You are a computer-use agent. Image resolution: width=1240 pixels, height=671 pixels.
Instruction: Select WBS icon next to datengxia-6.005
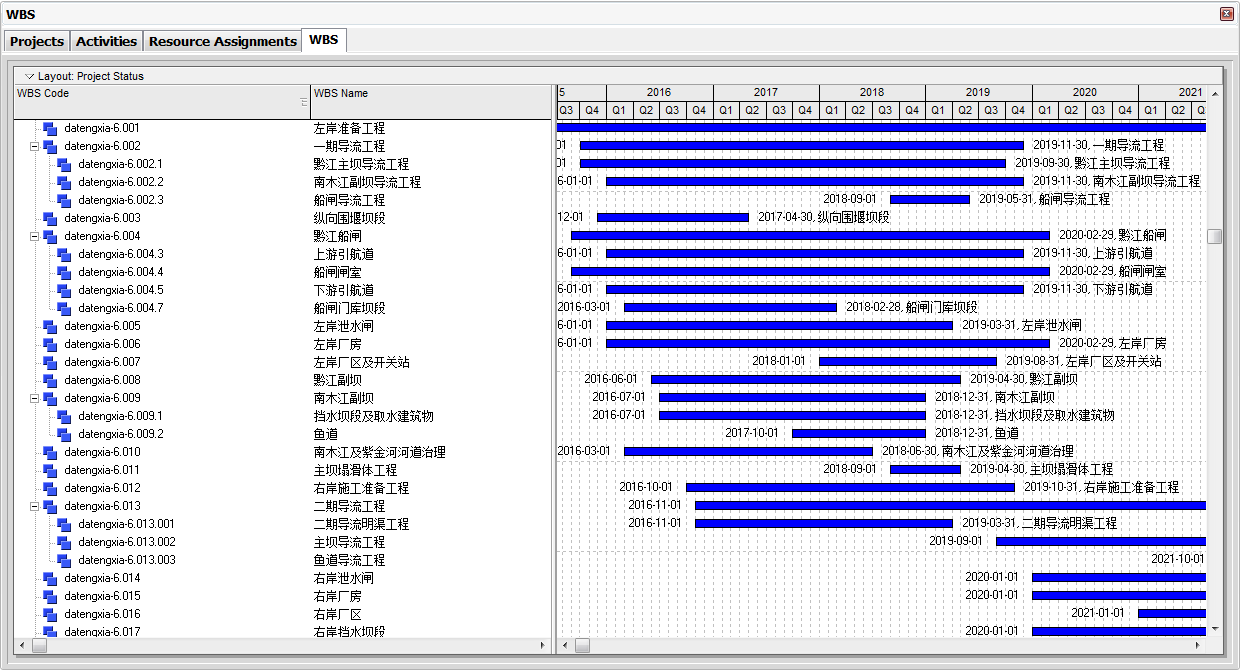click(50, 327)
